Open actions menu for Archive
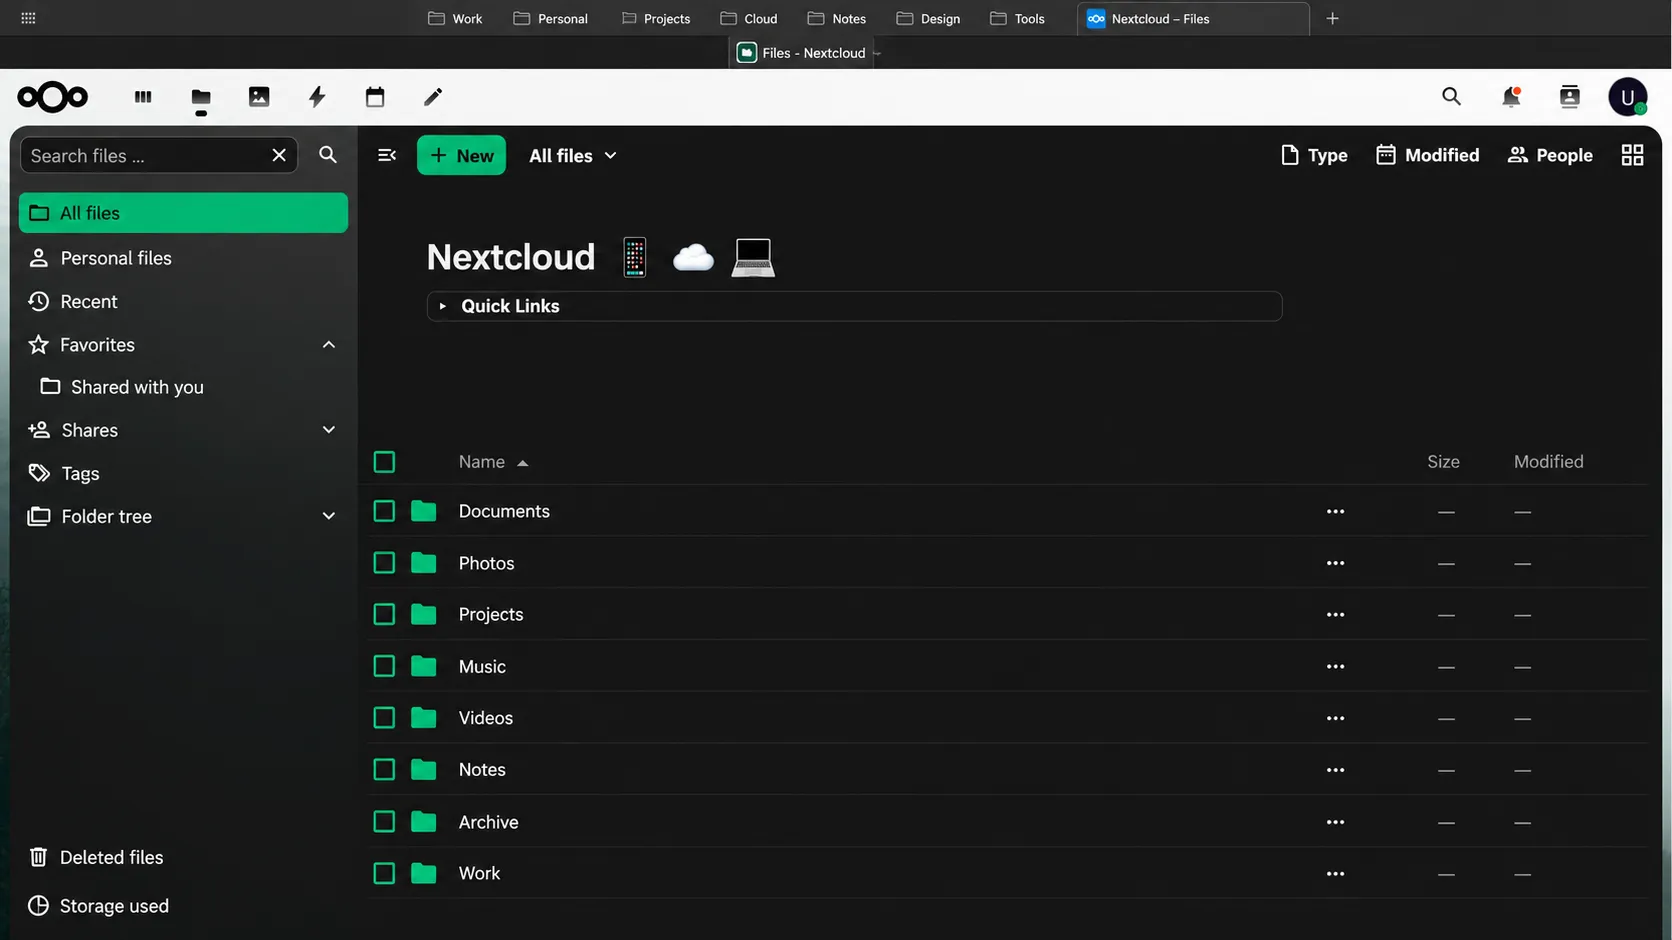This screenshot has width=1672, height=940. 1335,822
